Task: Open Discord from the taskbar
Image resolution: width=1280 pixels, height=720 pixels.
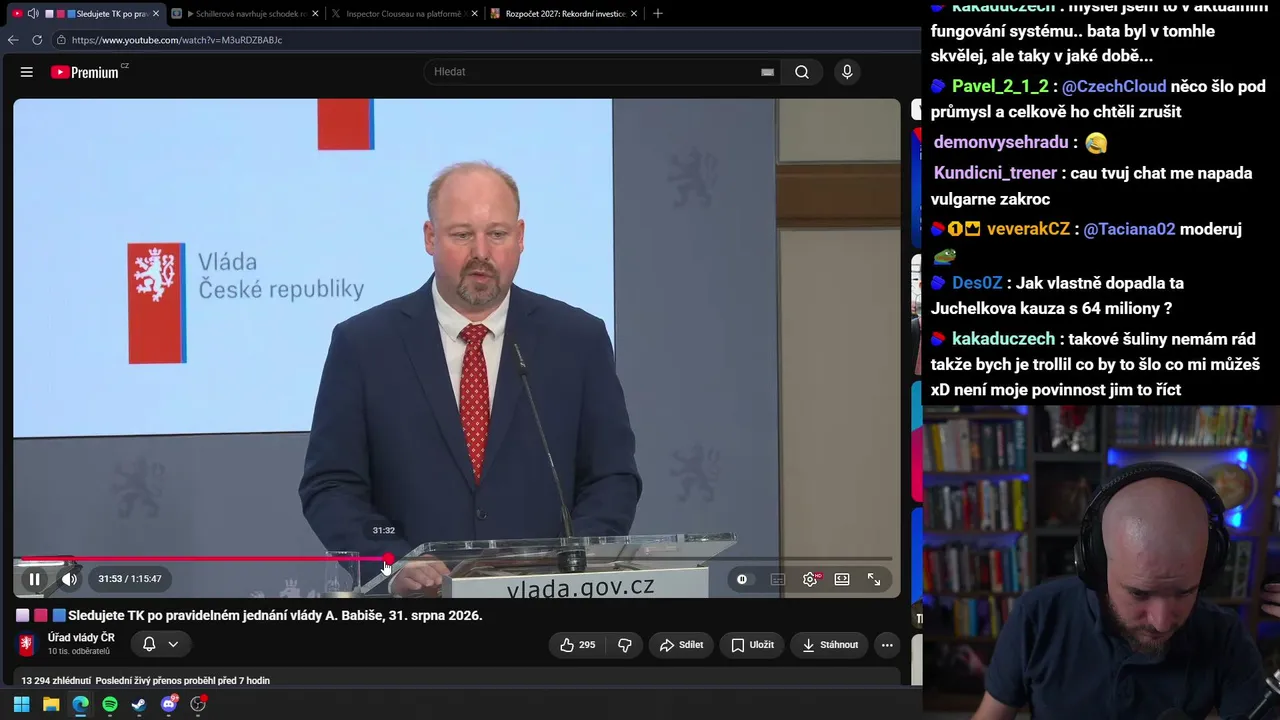Action: pyautogui.click(x=169, y=704)
